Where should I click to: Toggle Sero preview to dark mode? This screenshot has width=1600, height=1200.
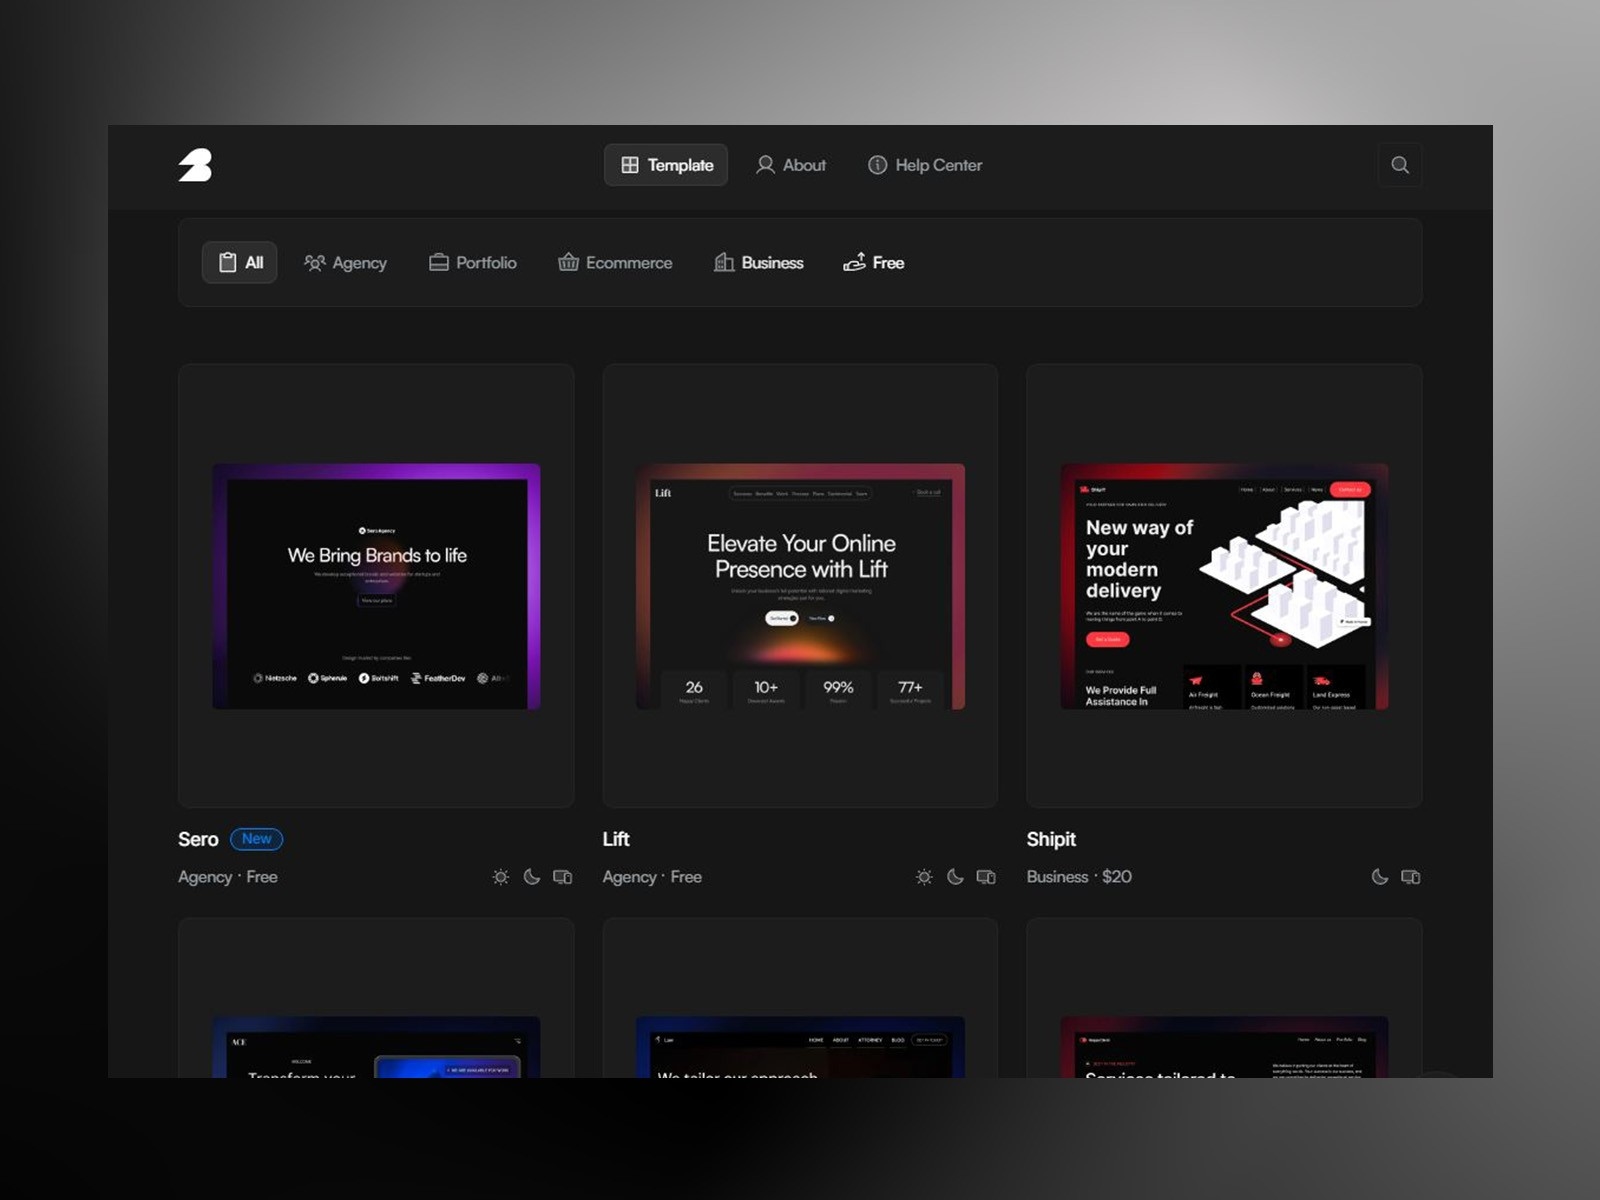530,876
